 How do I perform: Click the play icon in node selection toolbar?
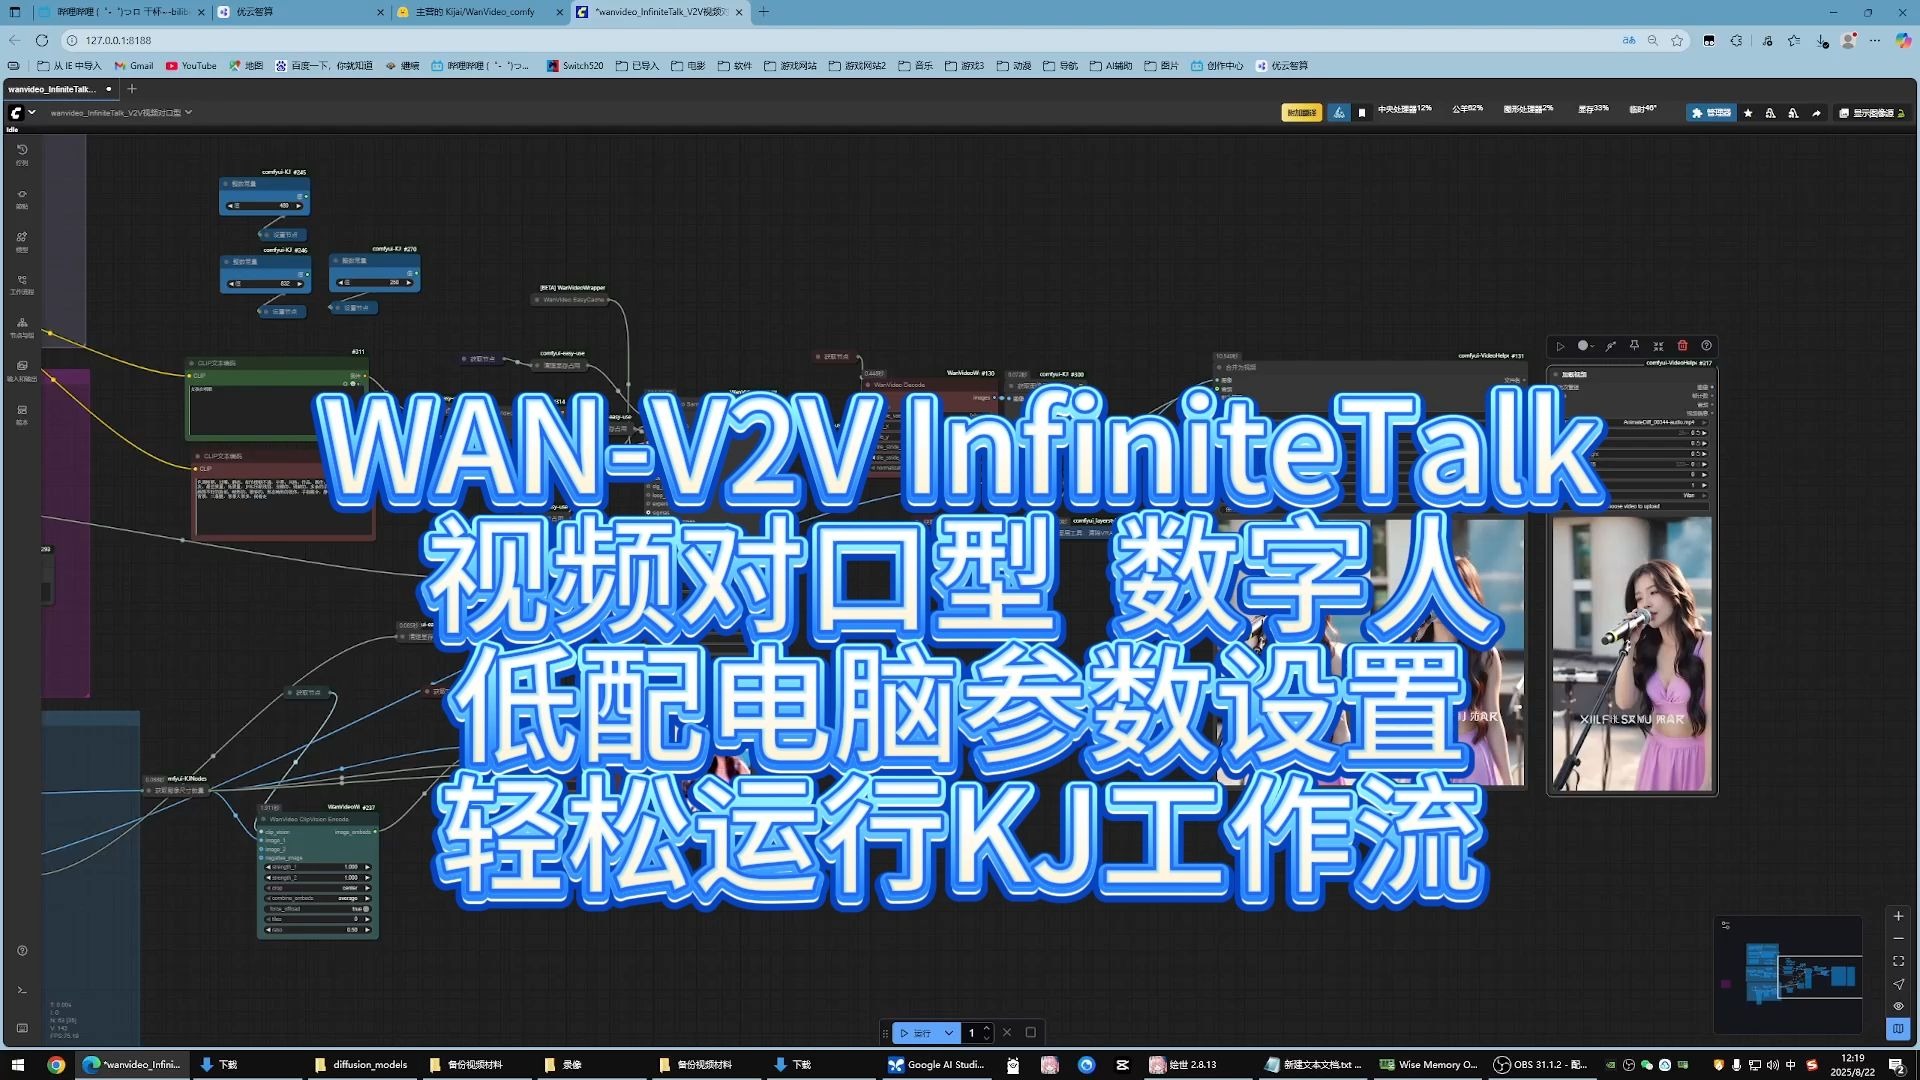coord(1560,346)
